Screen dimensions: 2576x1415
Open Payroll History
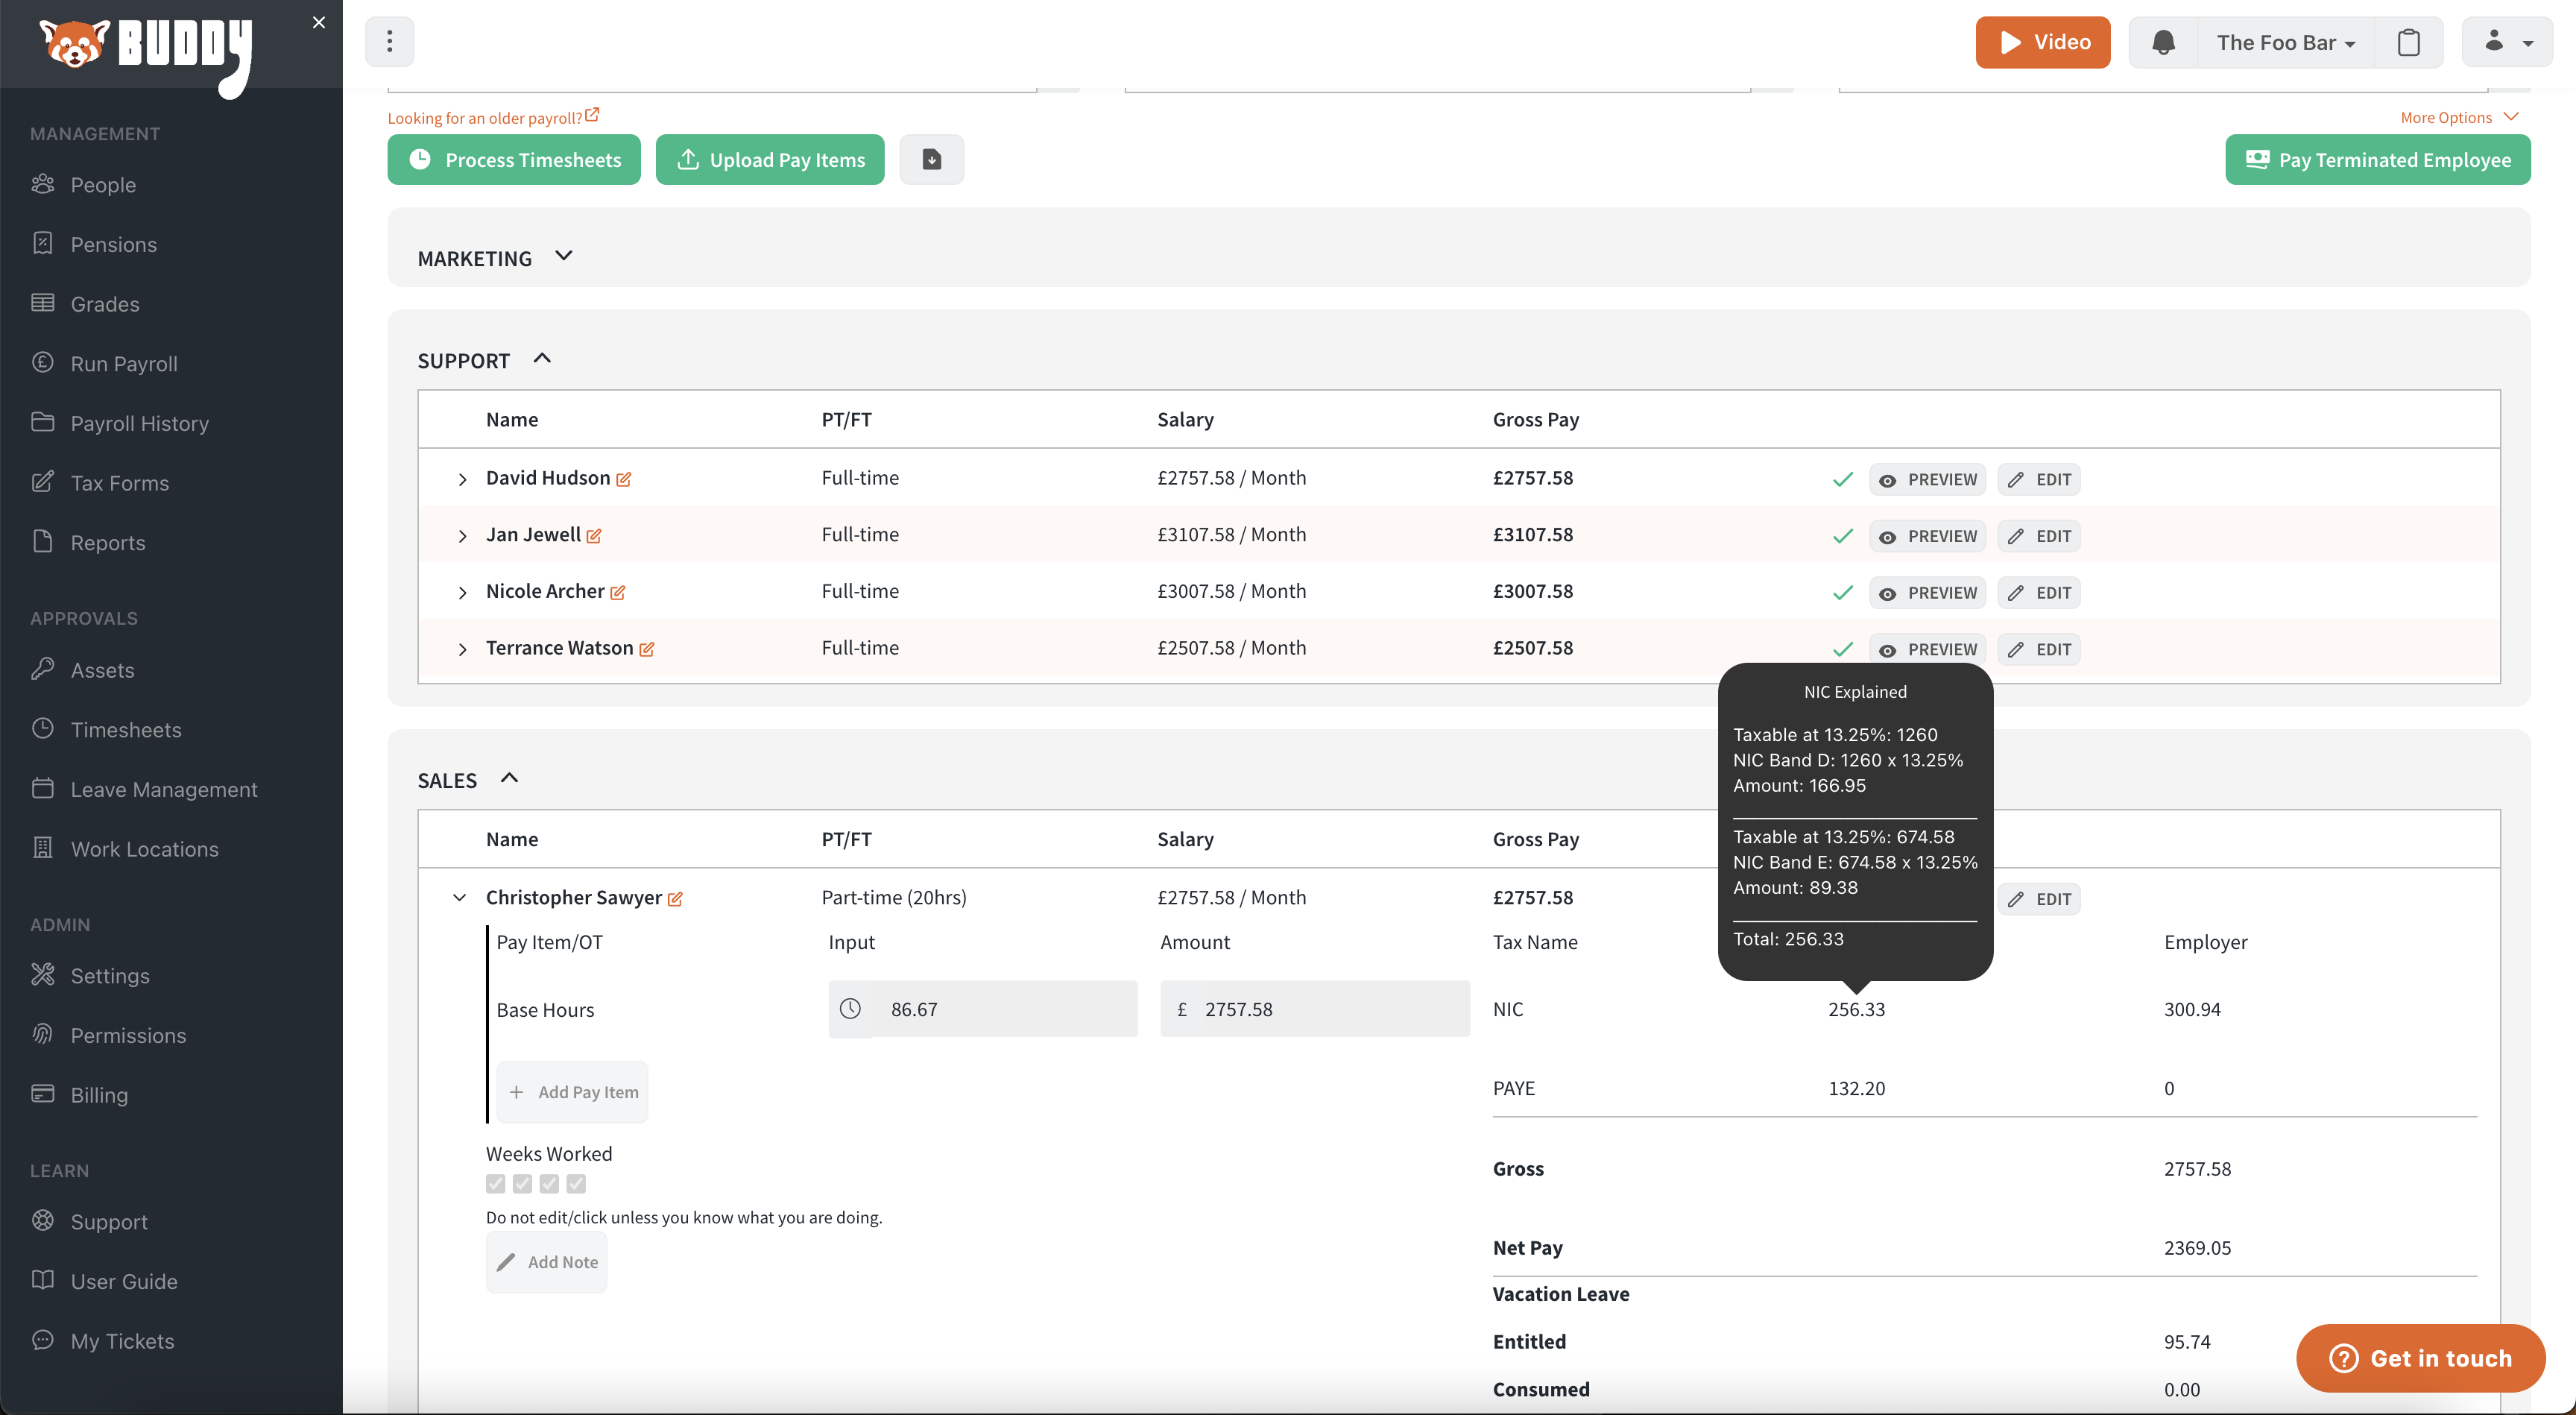click(x=140, y=423)
